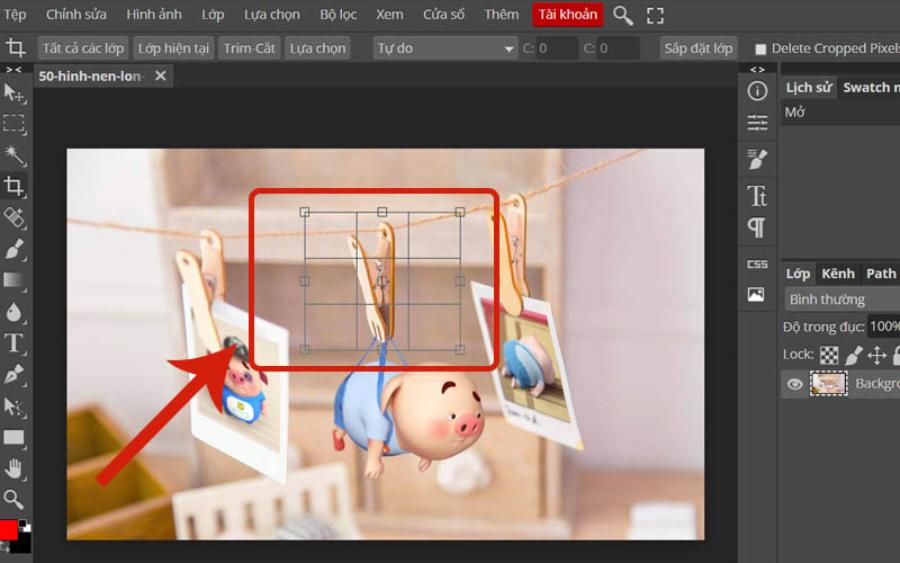Click the Tài khoản button
Viewport: 900px width, 563px height.
tap(567, 15)
